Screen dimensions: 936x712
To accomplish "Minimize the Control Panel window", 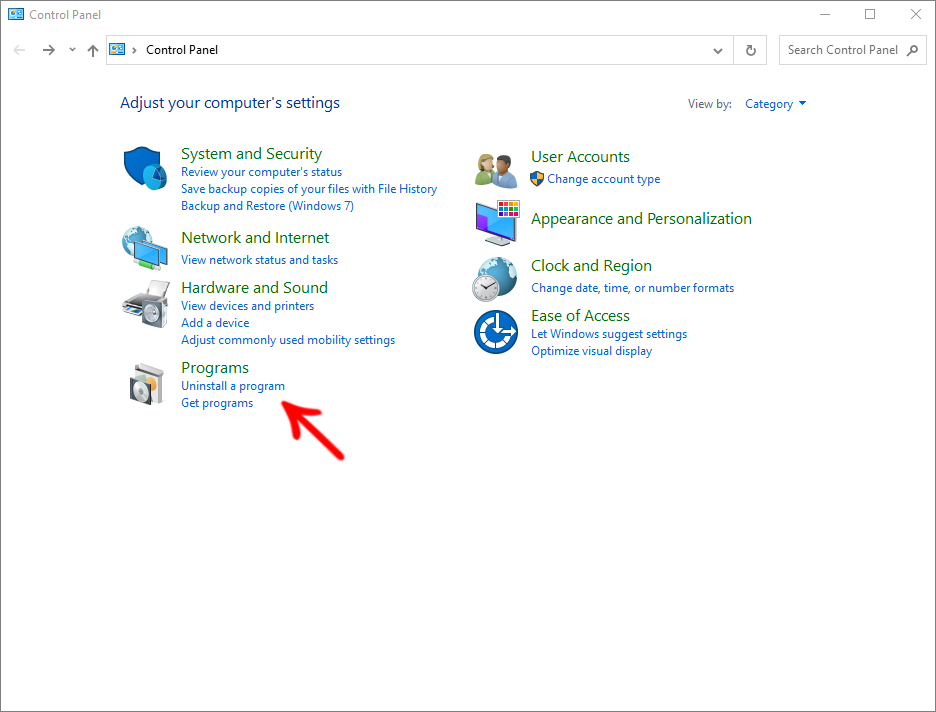I will click(825, 14).
